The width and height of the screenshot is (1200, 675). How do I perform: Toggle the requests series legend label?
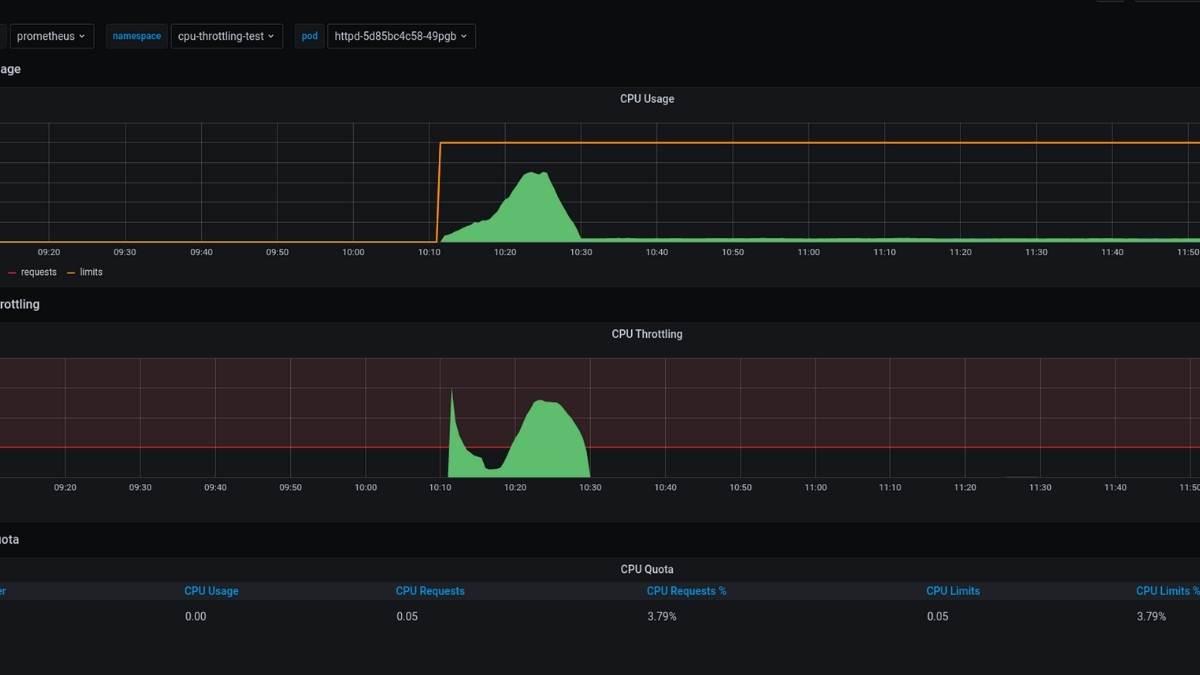[x=39, y=272]
